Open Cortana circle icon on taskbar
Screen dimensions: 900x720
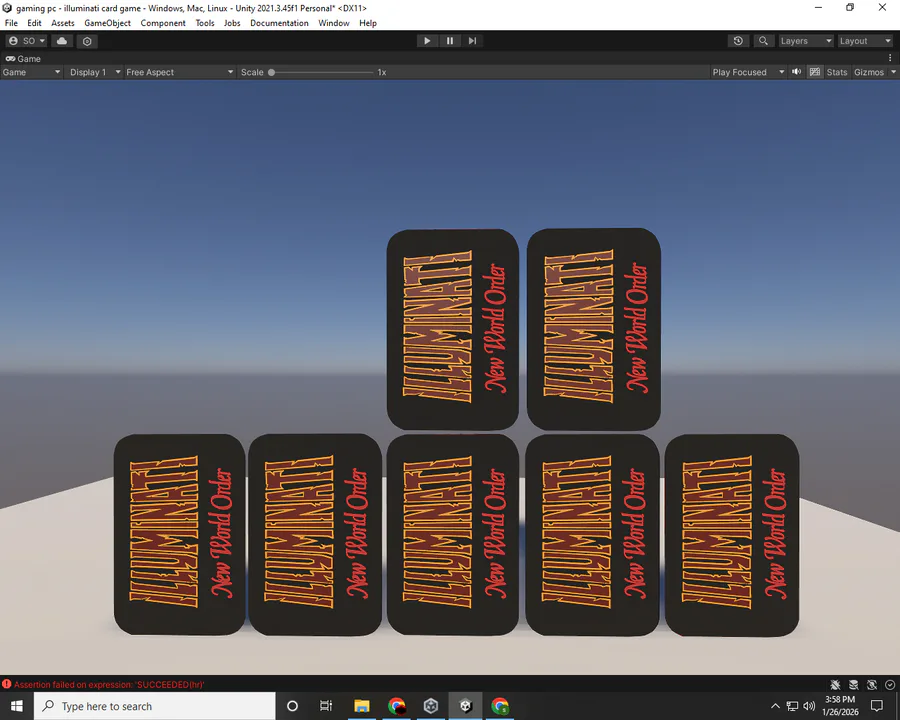coord(292,706)
